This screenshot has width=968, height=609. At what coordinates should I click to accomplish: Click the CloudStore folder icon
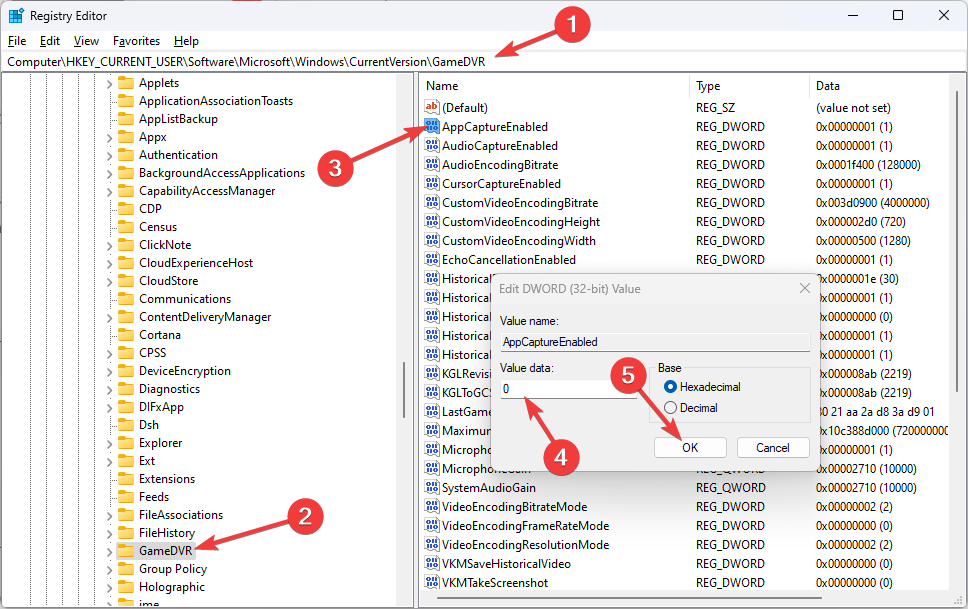coord(126,280)
